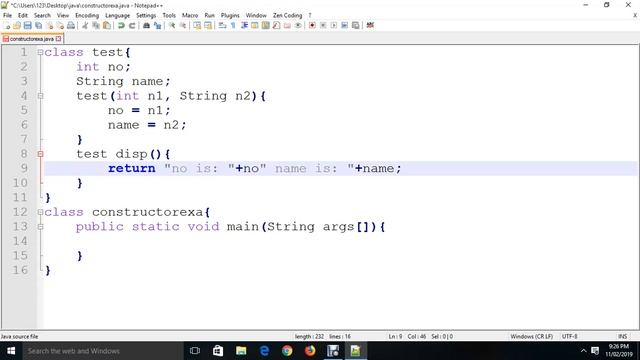Click the Ln : 9 status field
640x360 pixels.
click(395, 337)
